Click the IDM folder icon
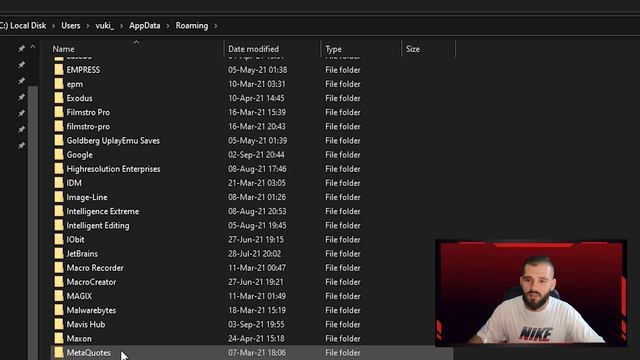Screen dimensions: 640x360 59,183
